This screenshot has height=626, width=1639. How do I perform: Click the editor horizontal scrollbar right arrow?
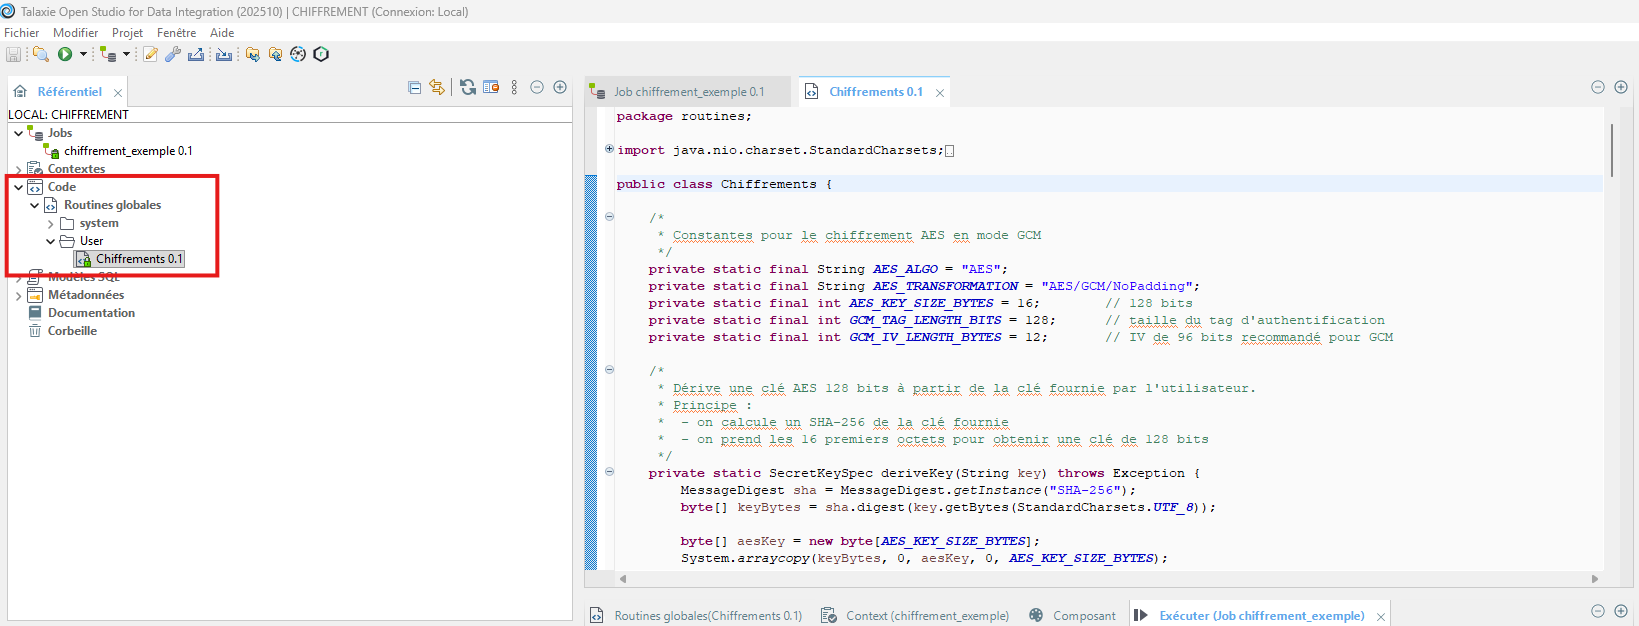[1594, 579]
